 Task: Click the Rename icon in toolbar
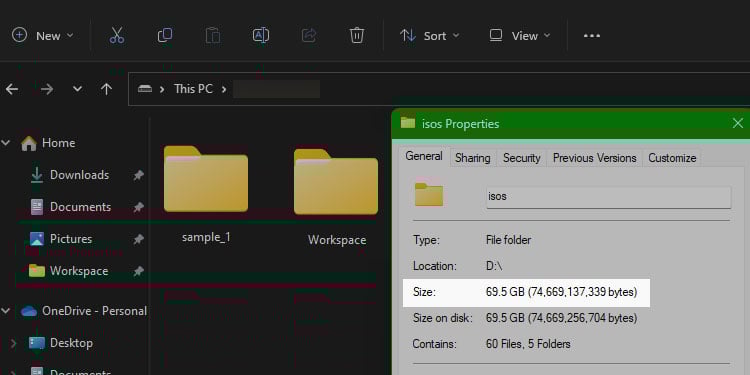[x=261, y=35]
